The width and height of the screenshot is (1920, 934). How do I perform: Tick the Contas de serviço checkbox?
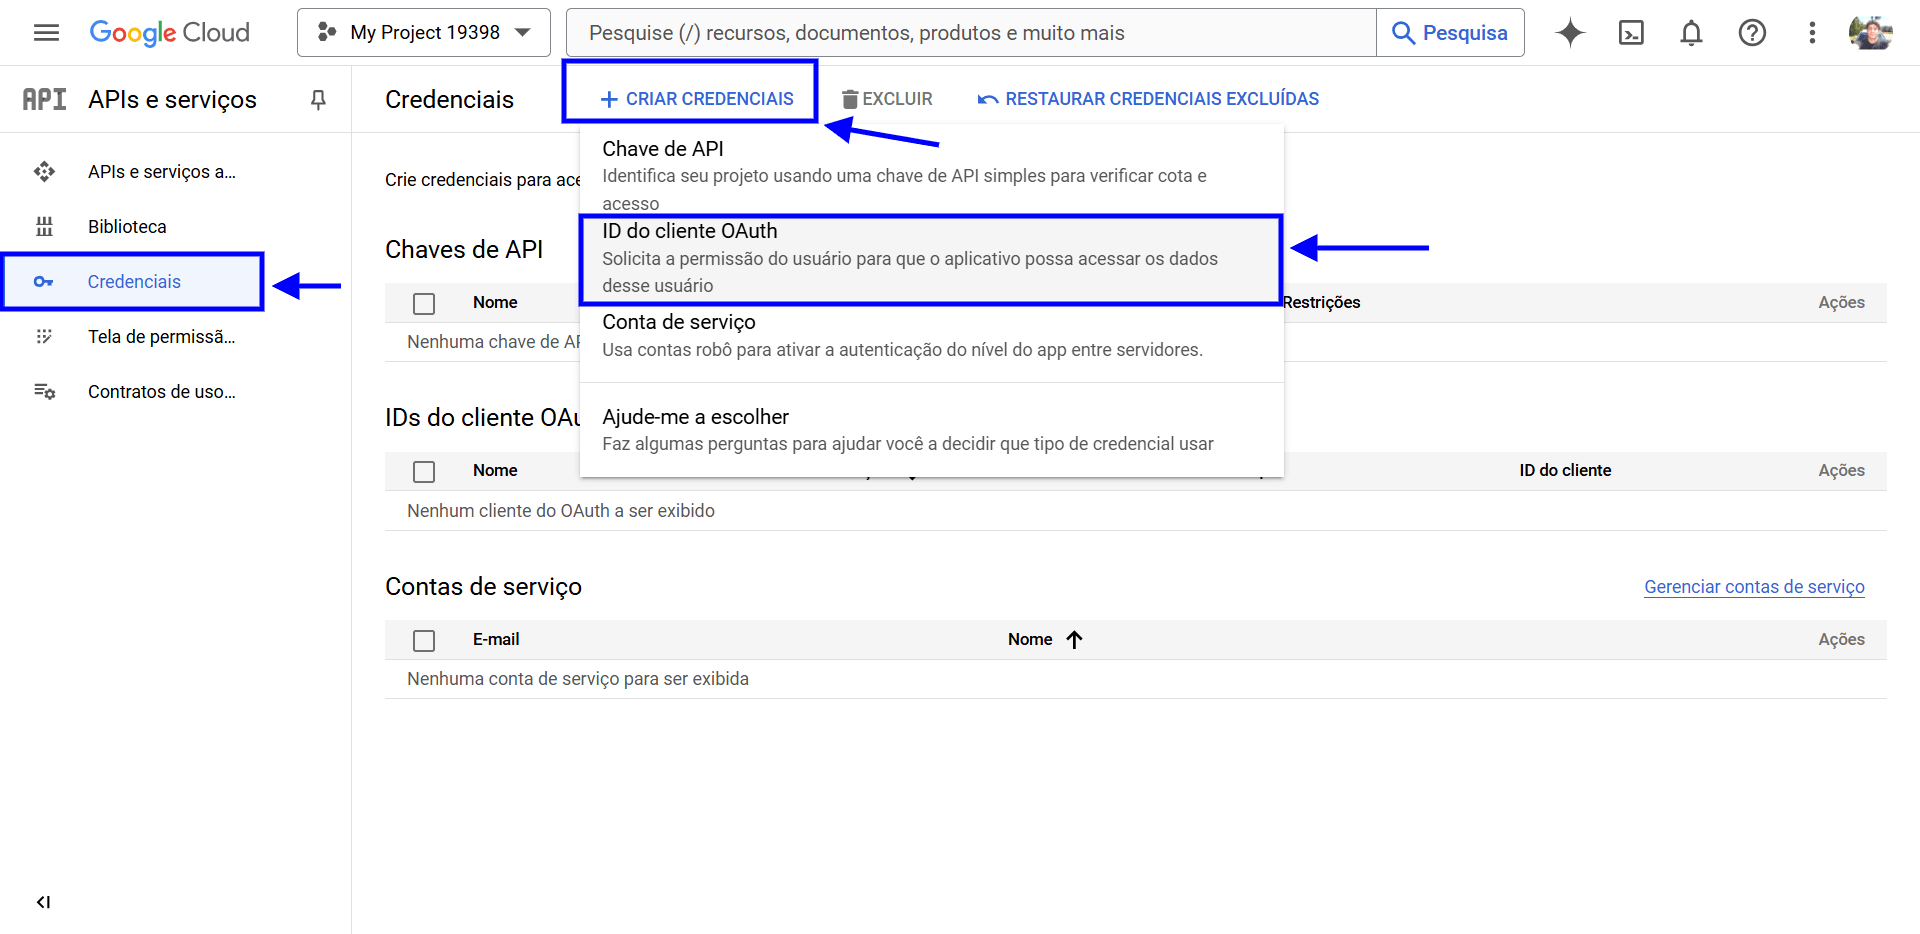pos(424,640)
